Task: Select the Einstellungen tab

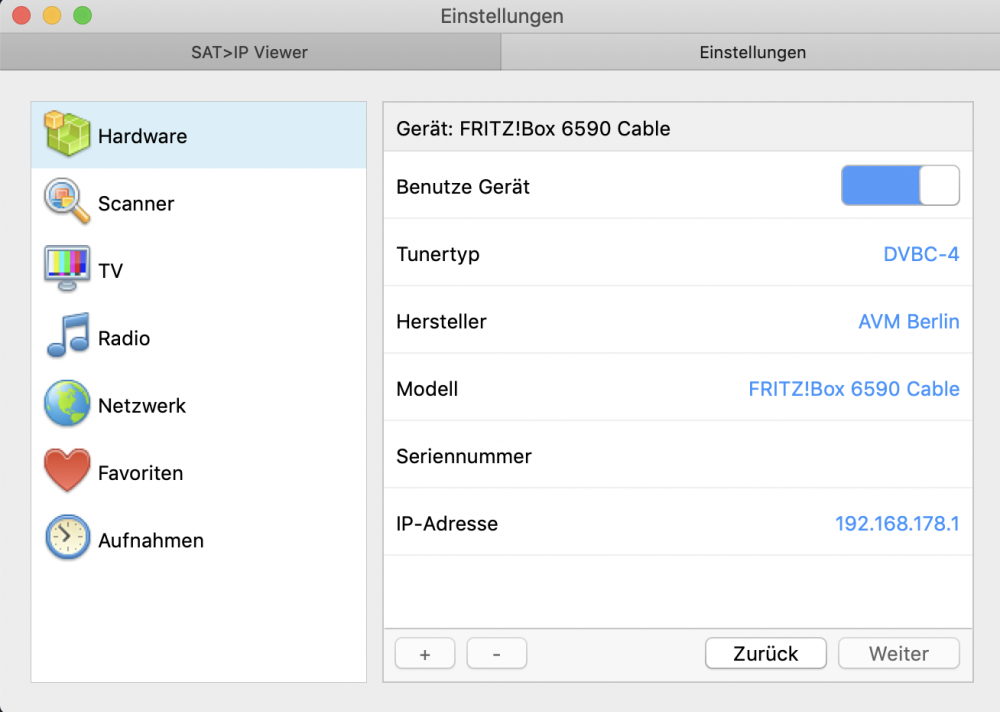Action: pyautogui.click(x=752, y=52)
